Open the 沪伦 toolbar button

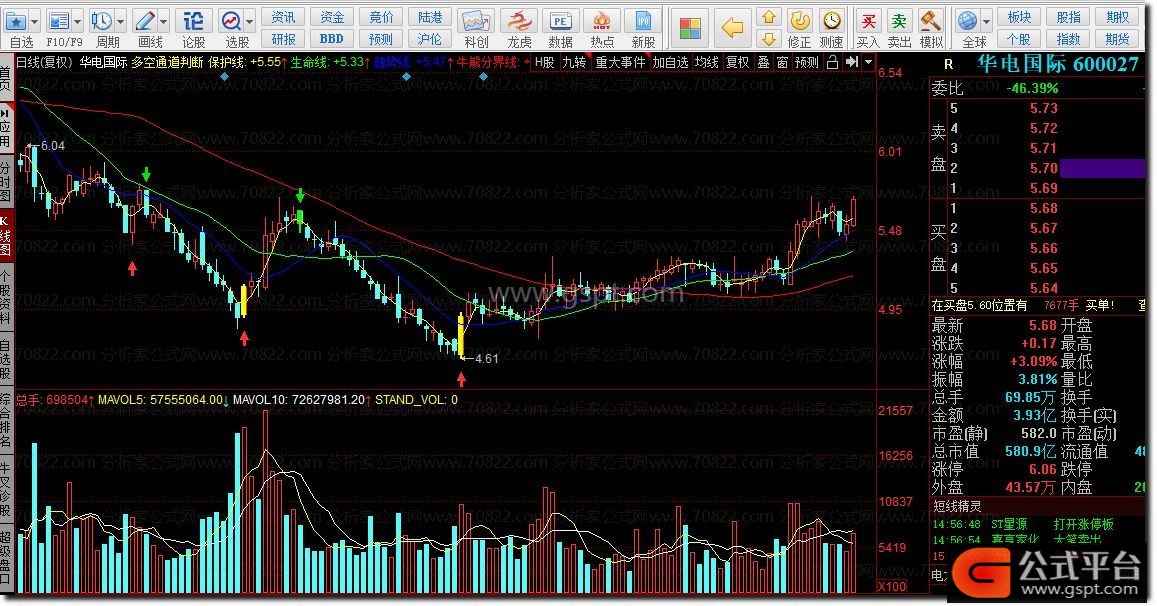click(429, 38)
